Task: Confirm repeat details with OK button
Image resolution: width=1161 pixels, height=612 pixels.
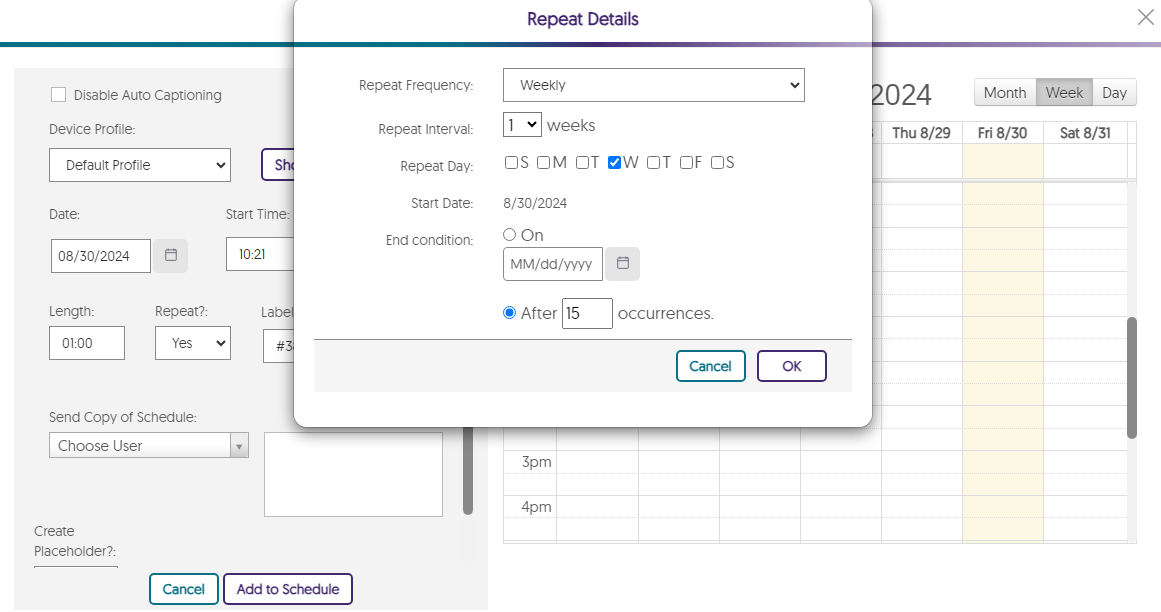Action: (791, 366)
